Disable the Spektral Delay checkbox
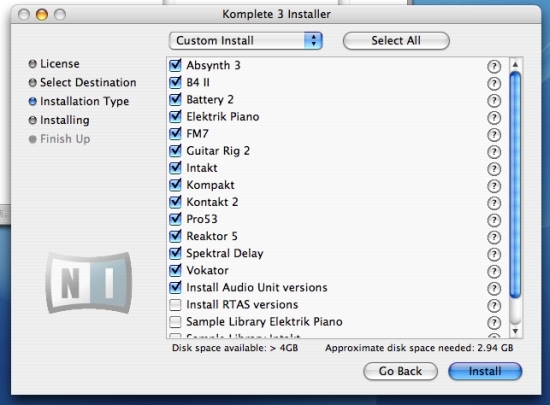Image resolution: width=550 pixels, height=405 pixels. (x=175, y=253)
